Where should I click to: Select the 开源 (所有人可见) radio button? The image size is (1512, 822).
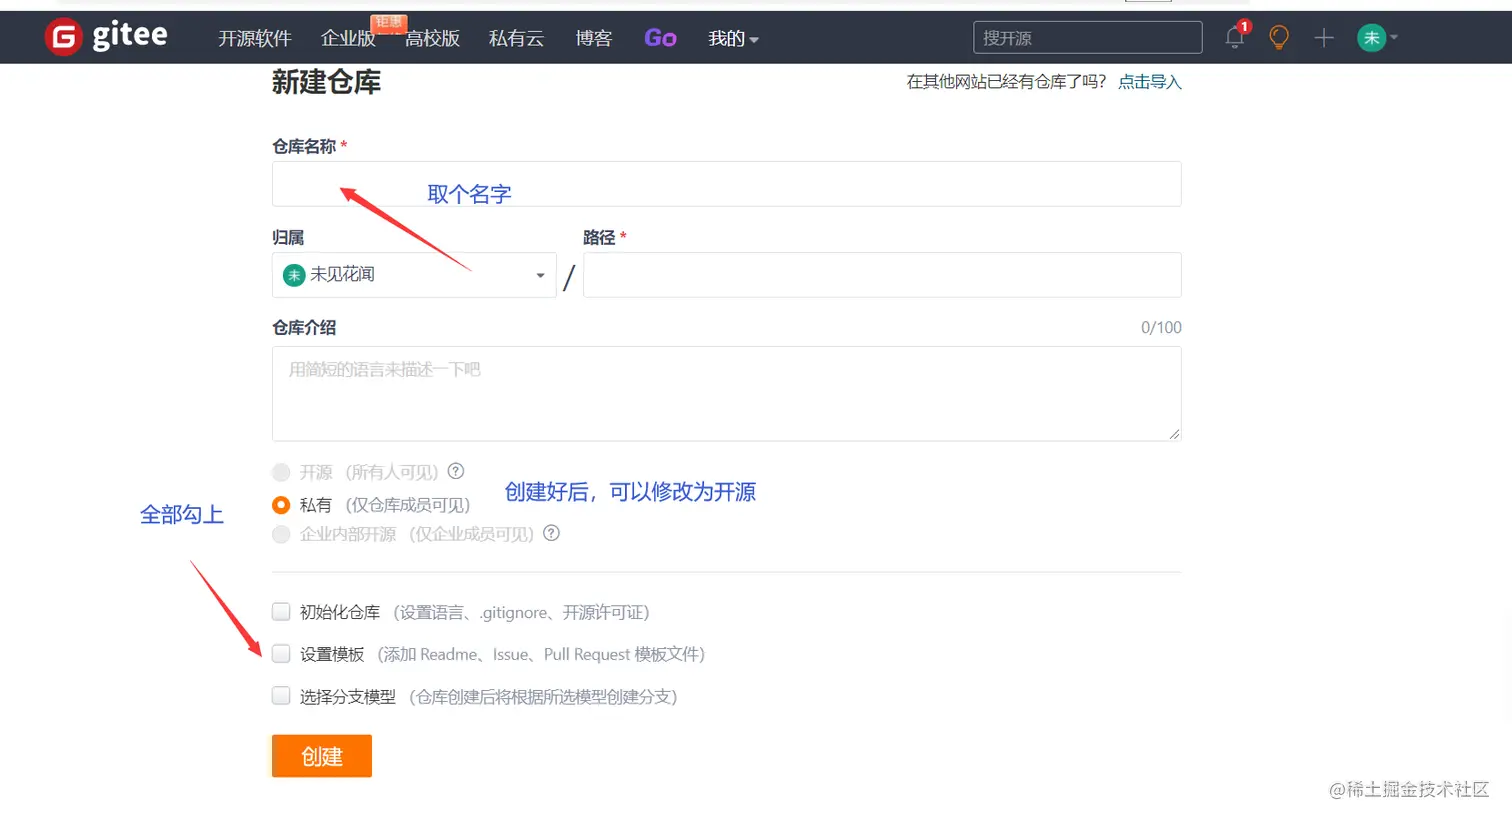pyautogui.click(x=281, y=472)
